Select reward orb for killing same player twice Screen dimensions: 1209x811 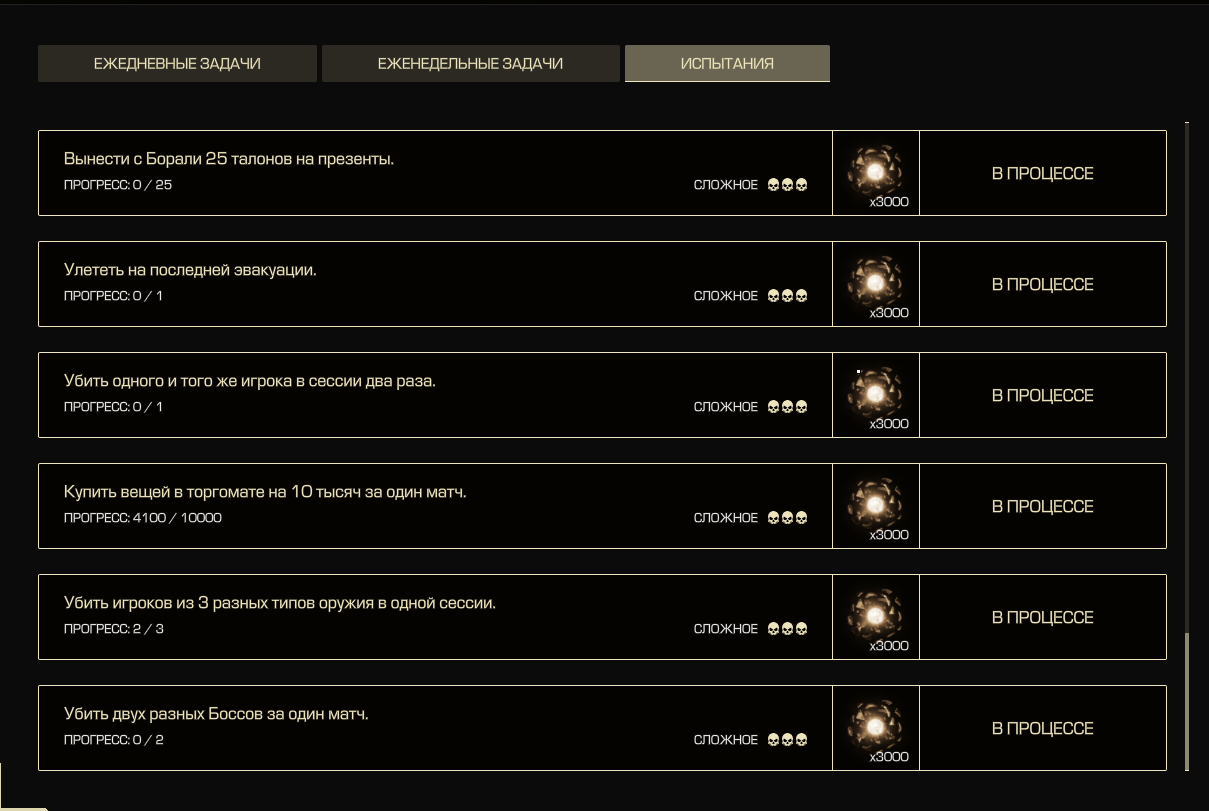[875, 394]
